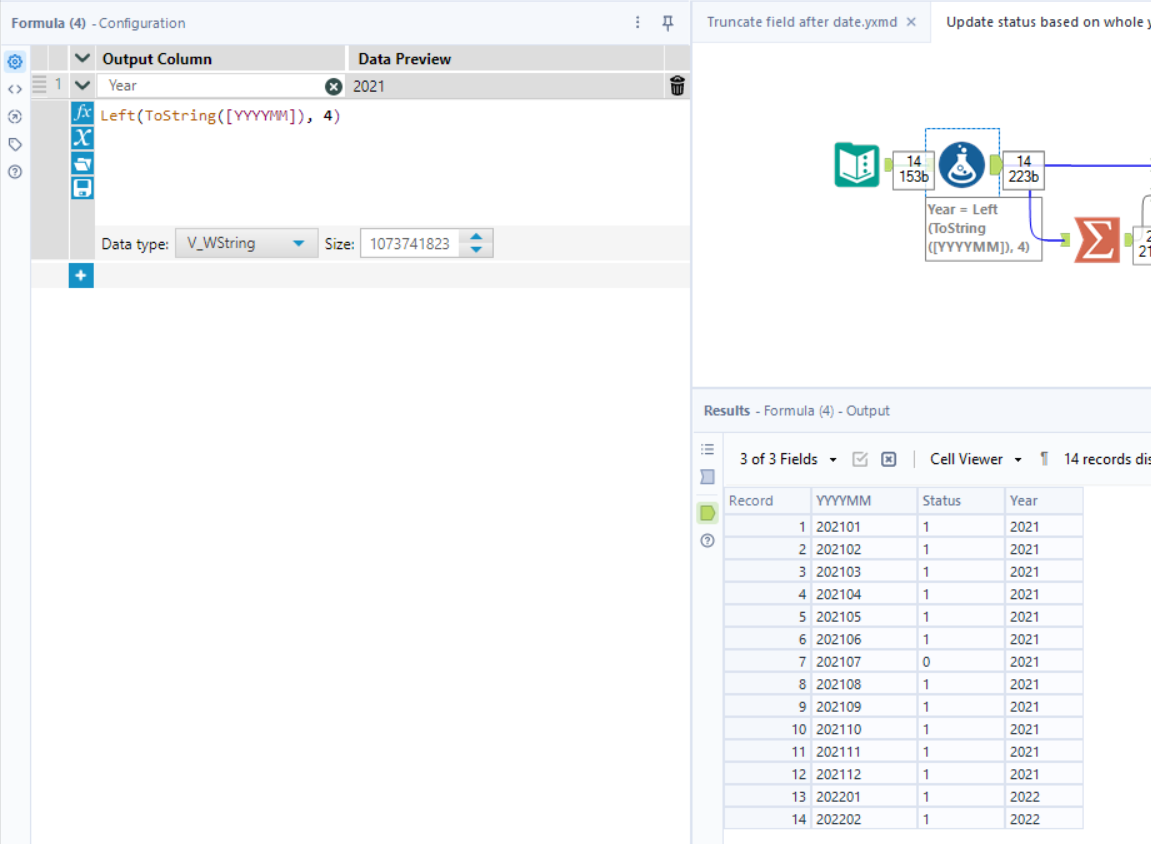The width and height of the screenshot is (1151, 844).
Task: Enable the select-all fields checkbox
Action: coord(860,458)
